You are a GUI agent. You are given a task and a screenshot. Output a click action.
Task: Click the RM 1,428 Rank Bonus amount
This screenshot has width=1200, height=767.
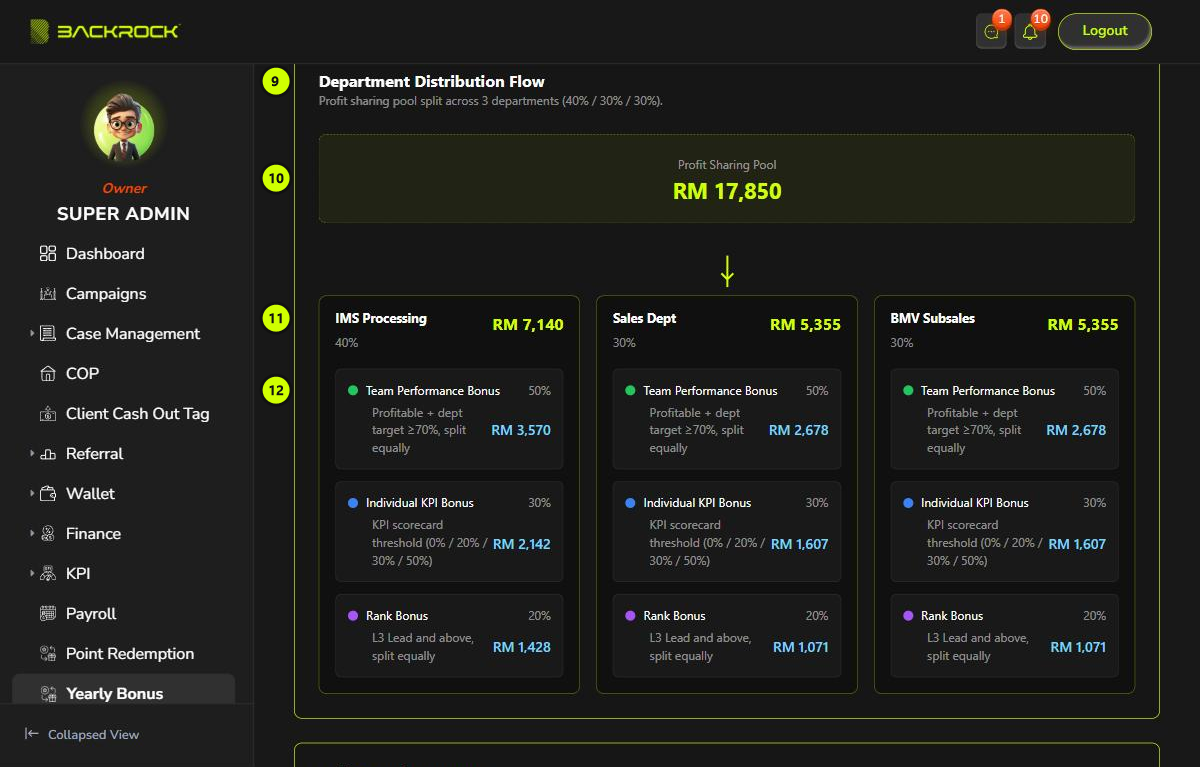click(x=522, y=647)
